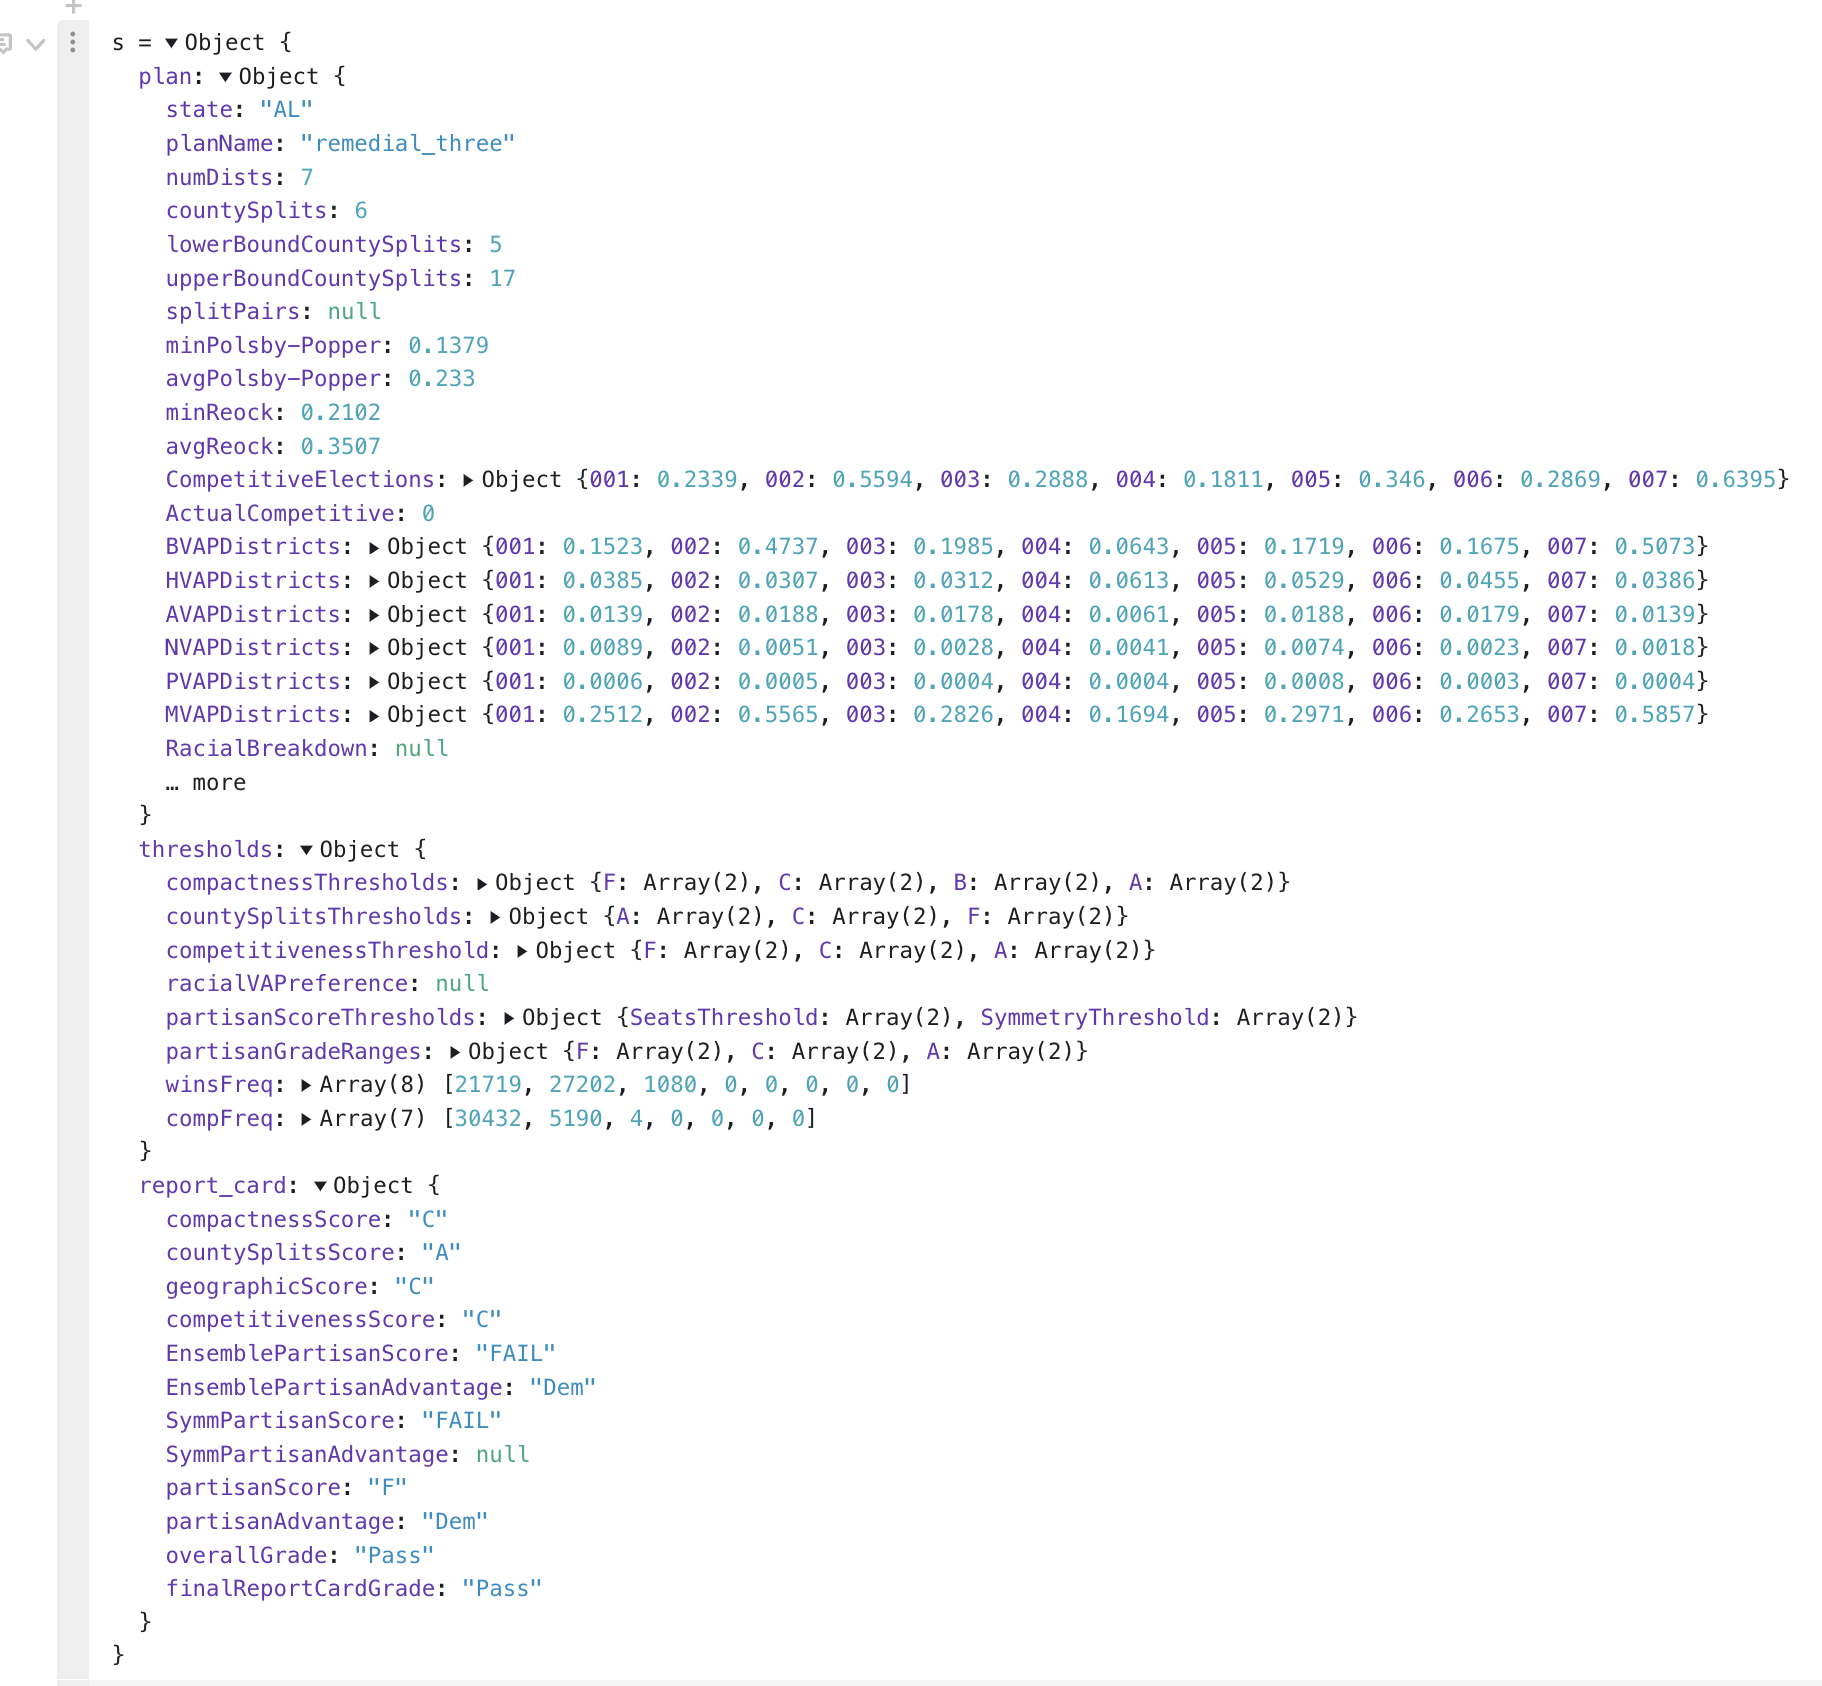
Task: Collapse the report_card object
Action: 320,1186
